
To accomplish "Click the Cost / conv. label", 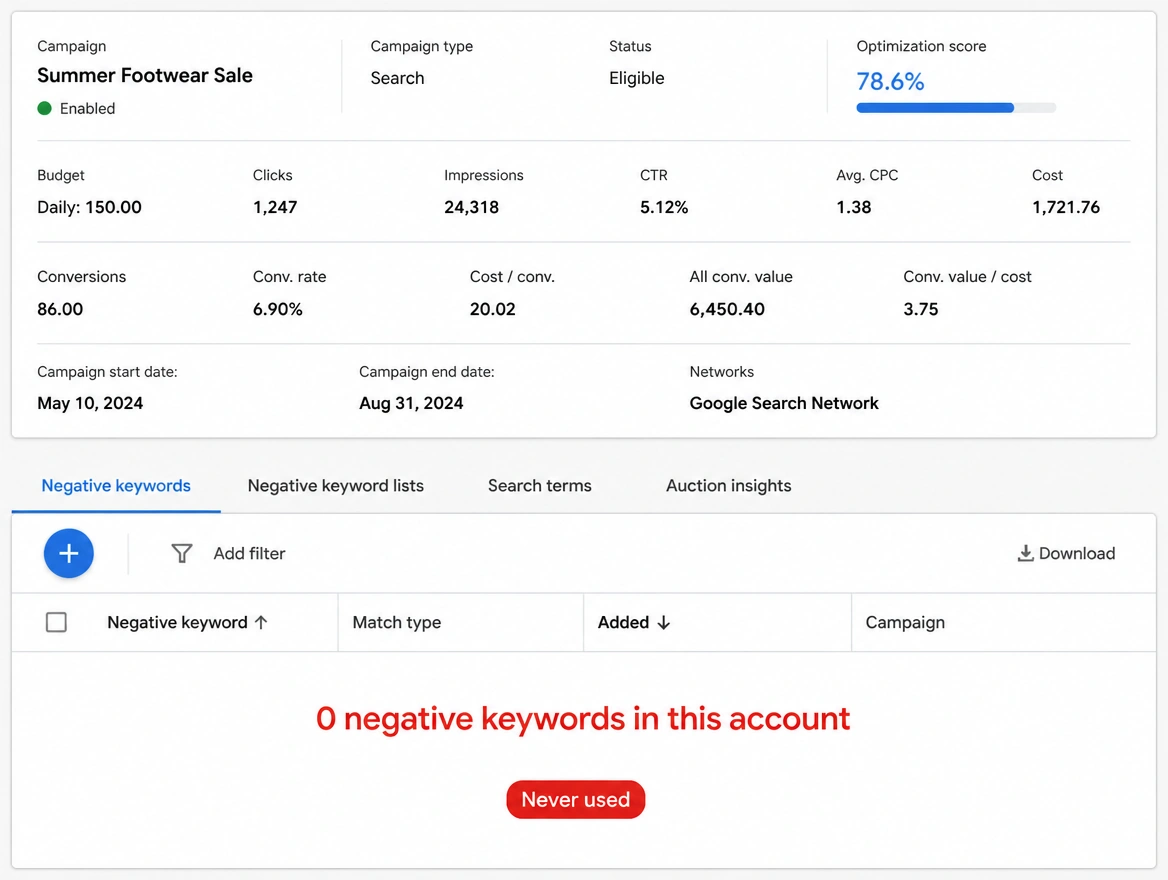I will pyautogui.click(x=512, y=277).
